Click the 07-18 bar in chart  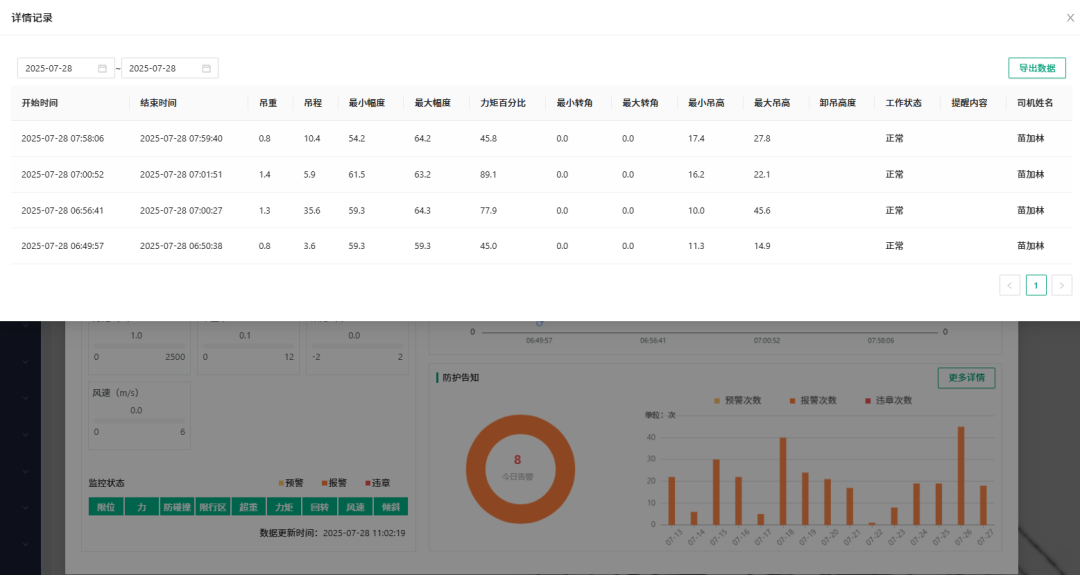(x=782, y=481)
